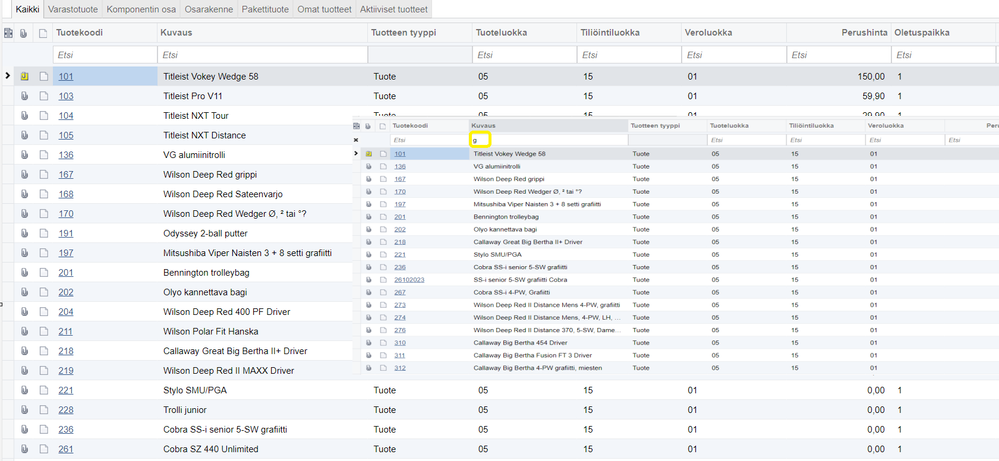Click document icon for Mitsushiba Viper Naisten row
The height and width of the screenshot is (461, 999).
[x=43, y=253]
